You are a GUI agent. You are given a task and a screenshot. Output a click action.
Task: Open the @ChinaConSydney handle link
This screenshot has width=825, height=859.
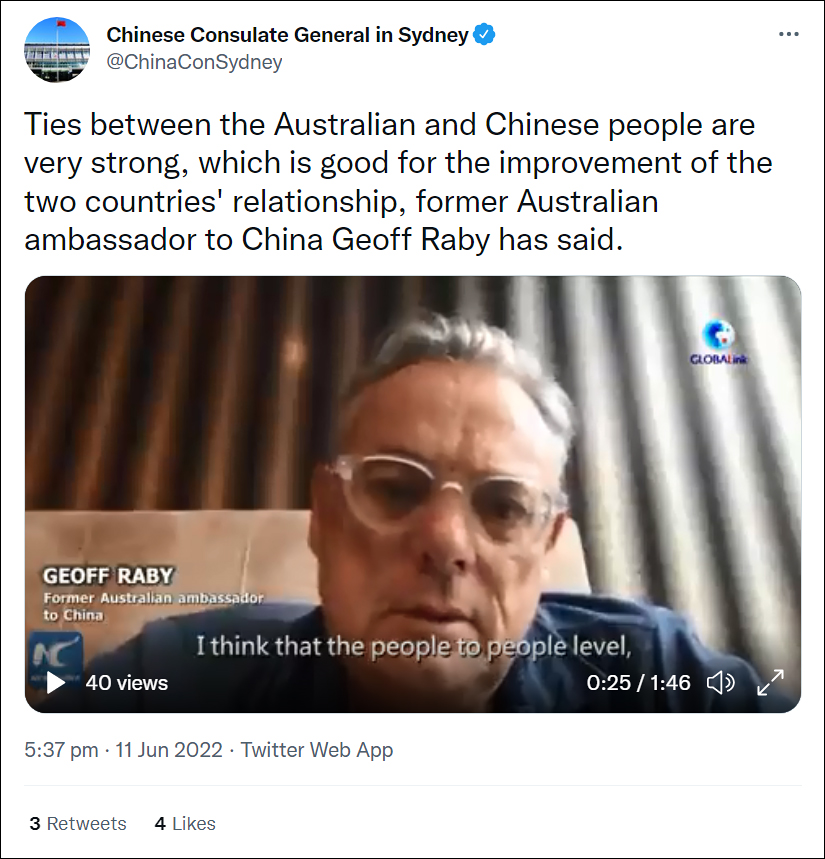click(194, 62)
